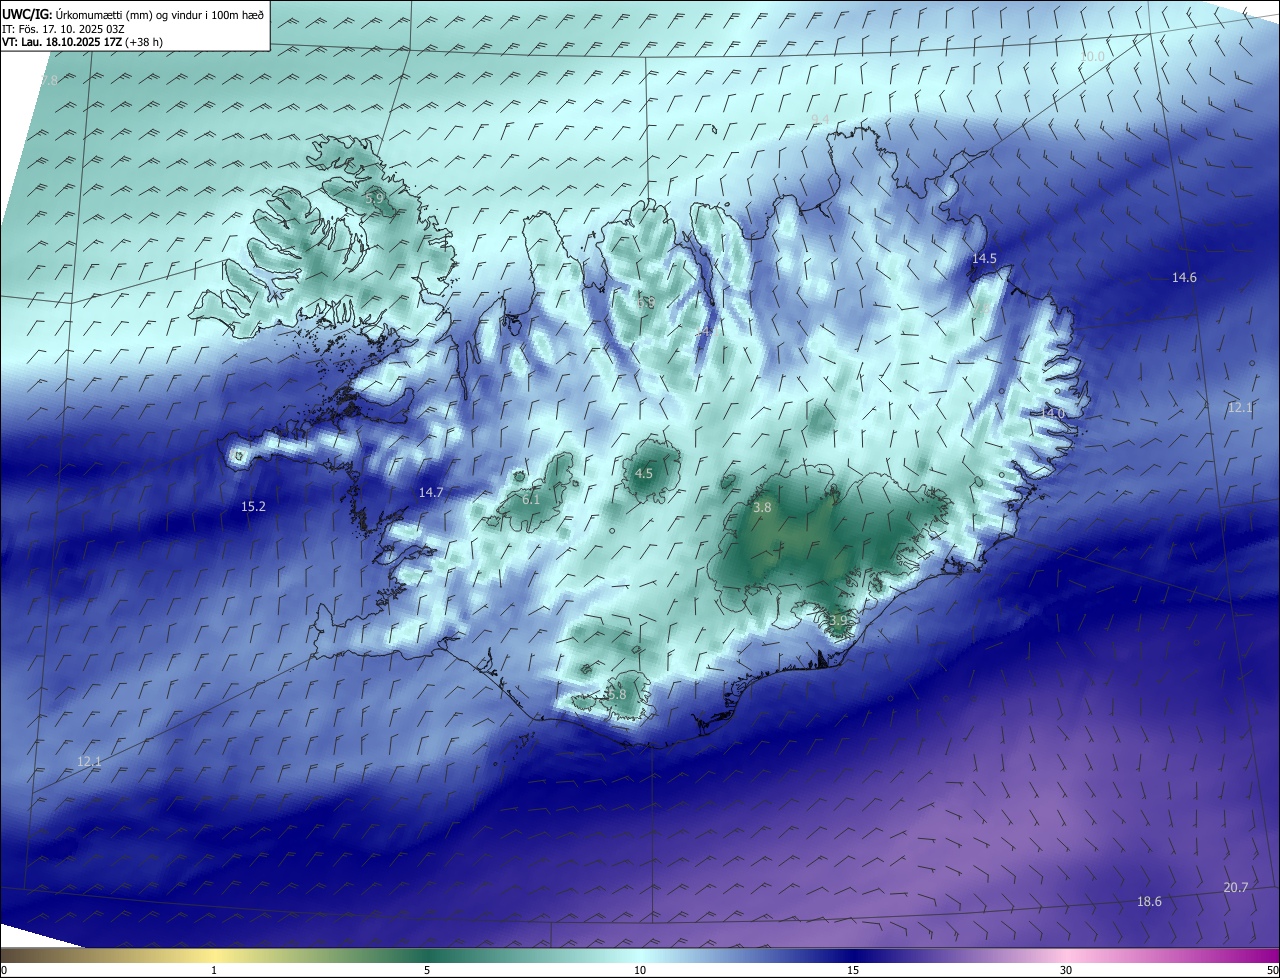
Task: Click the 'VT: Lau. 18.10.2025 17Z (+38 h)' line
Action: click(x=82, y=42)
